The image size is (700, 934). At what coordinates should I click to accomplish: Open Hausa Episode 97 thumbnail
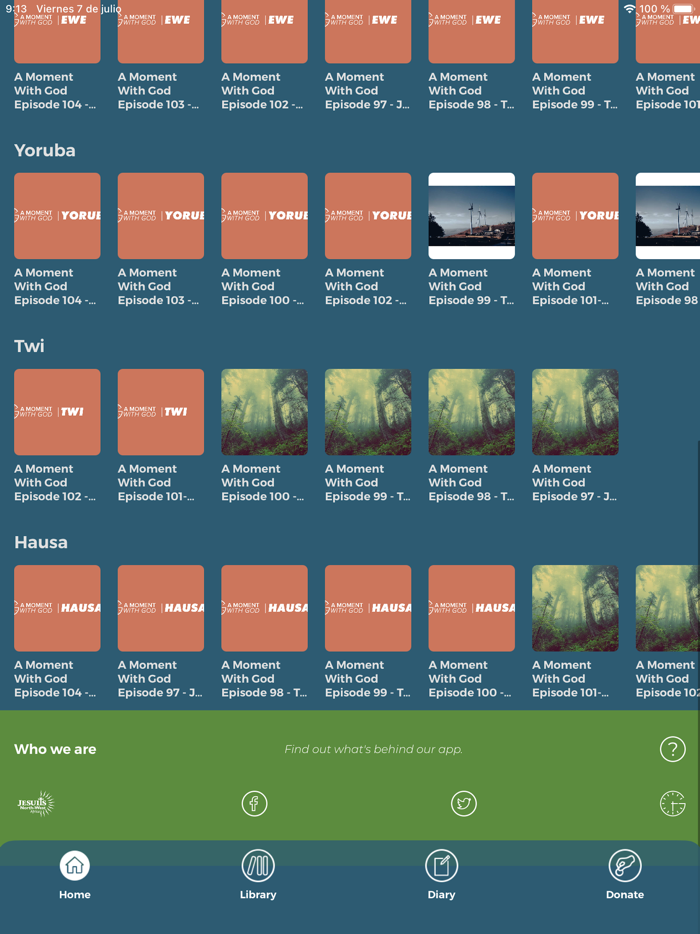161,608
